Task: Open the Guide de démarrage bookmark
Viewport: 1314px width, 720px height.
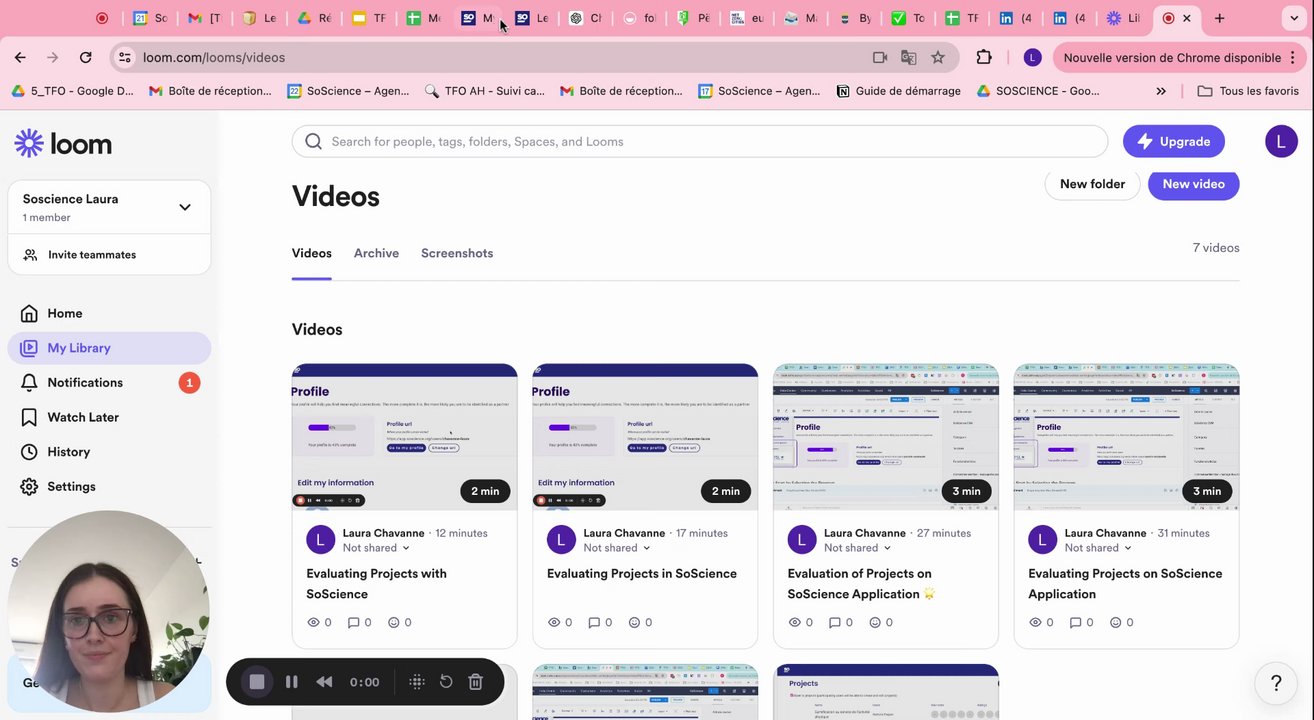Action: coord(898,91)
